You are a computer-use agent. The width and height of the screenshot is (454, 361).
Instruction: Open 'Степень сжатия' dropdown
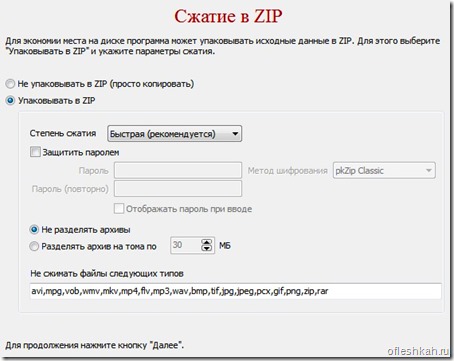point(174,134)
